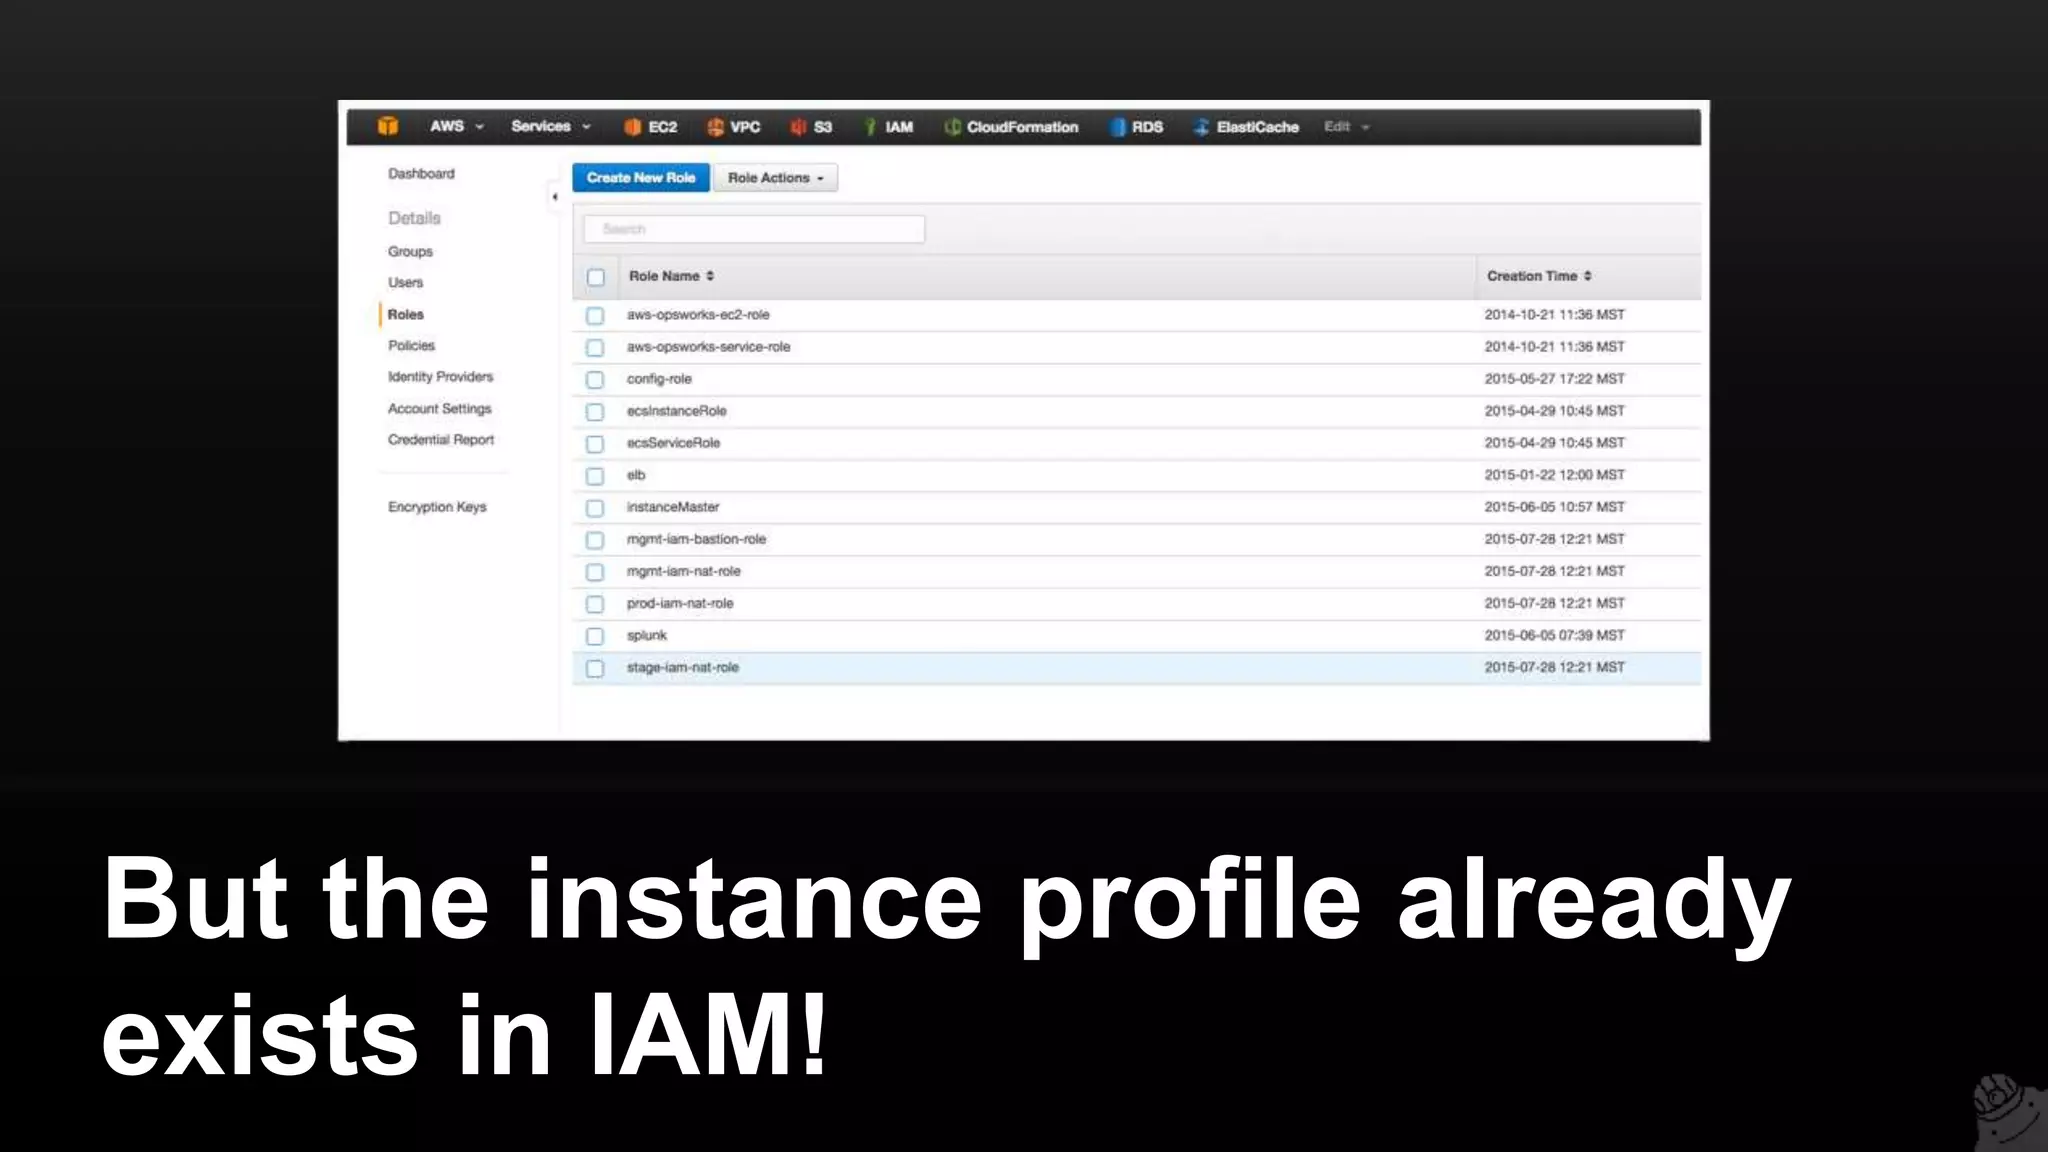Open the IAM shortcut in top bar
Image resolution: width=2048 pixels, height=1152 pixels.
(x=889, y=127)
